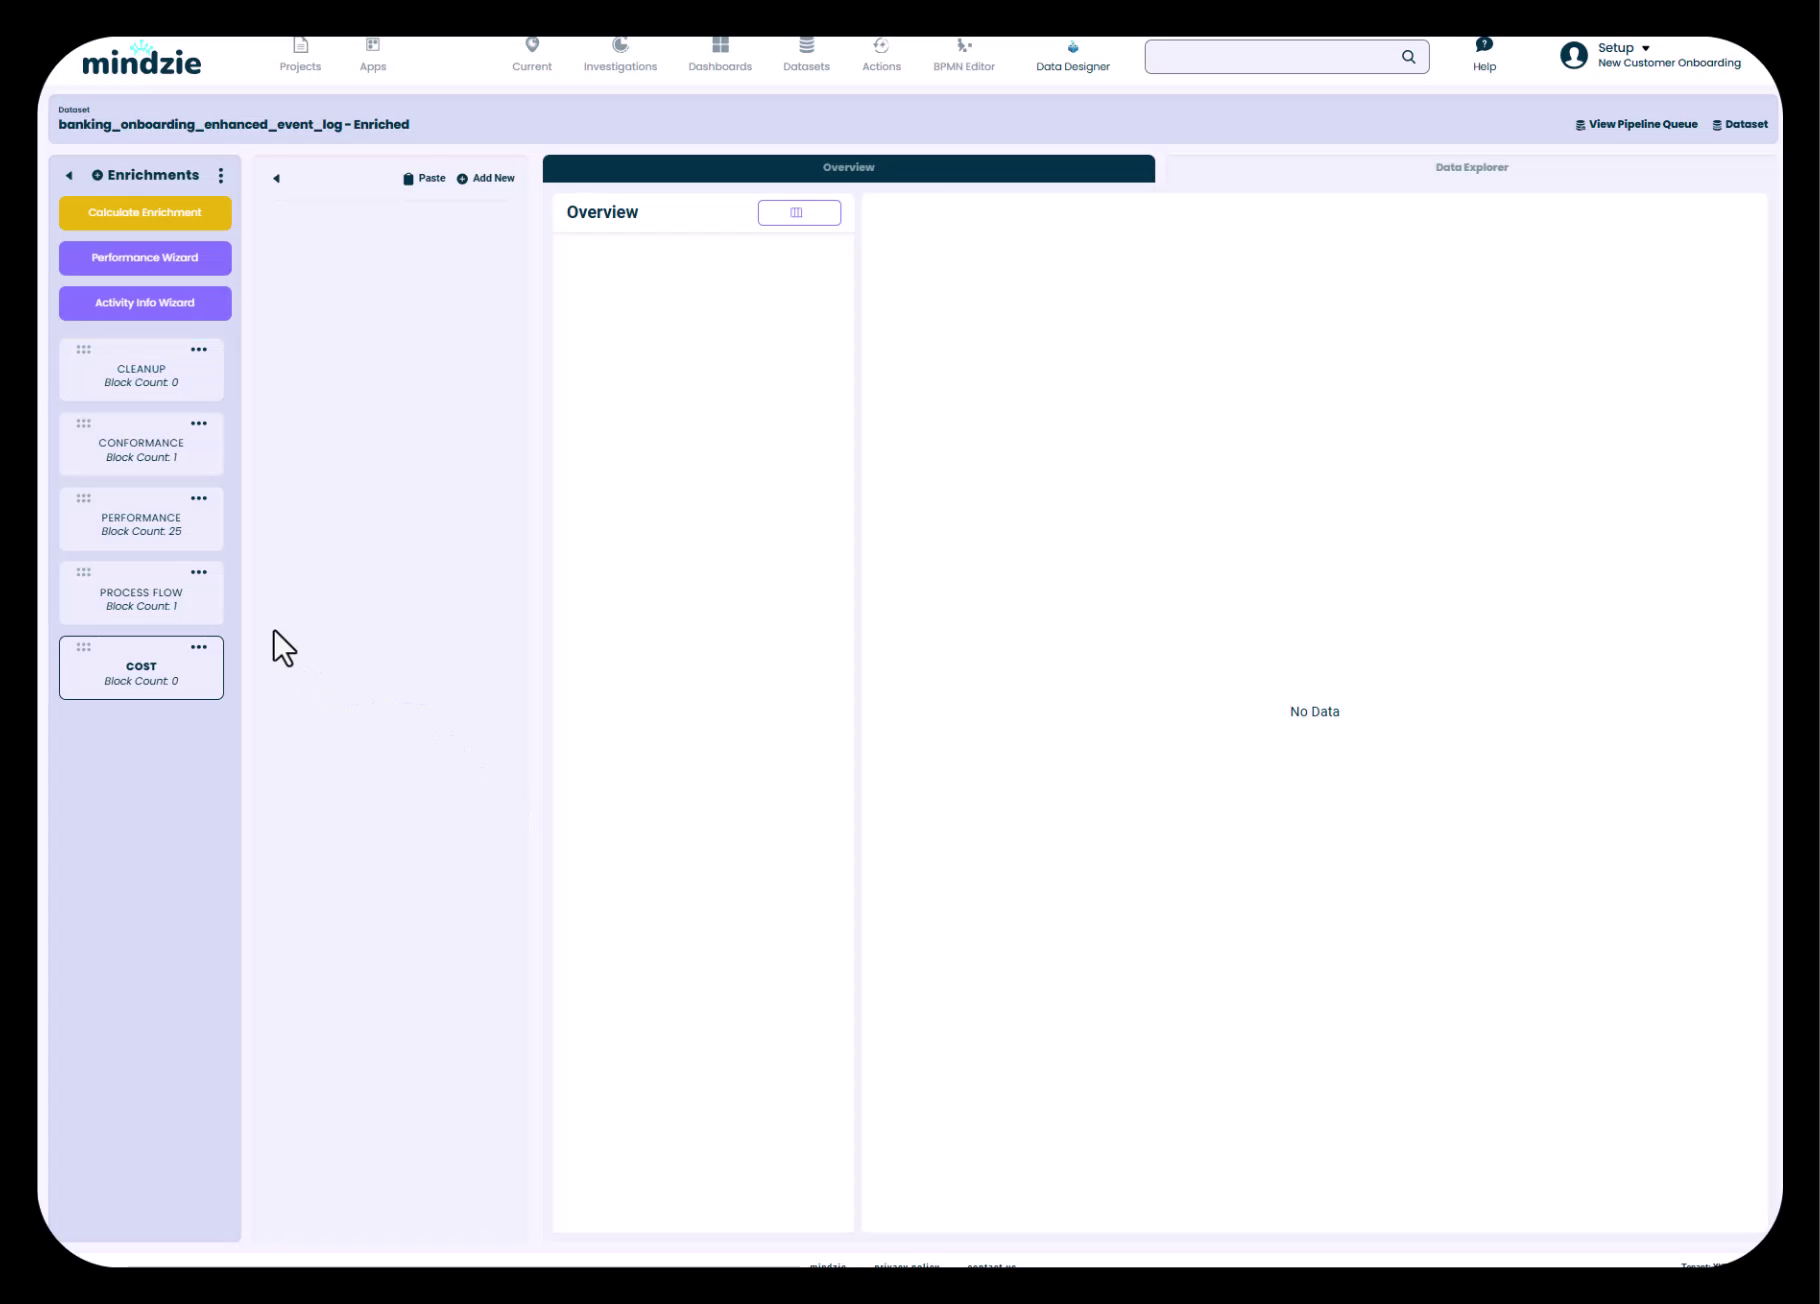
Task: Click the Calculate Enrichment button
Action: click(x=145, y=213)
